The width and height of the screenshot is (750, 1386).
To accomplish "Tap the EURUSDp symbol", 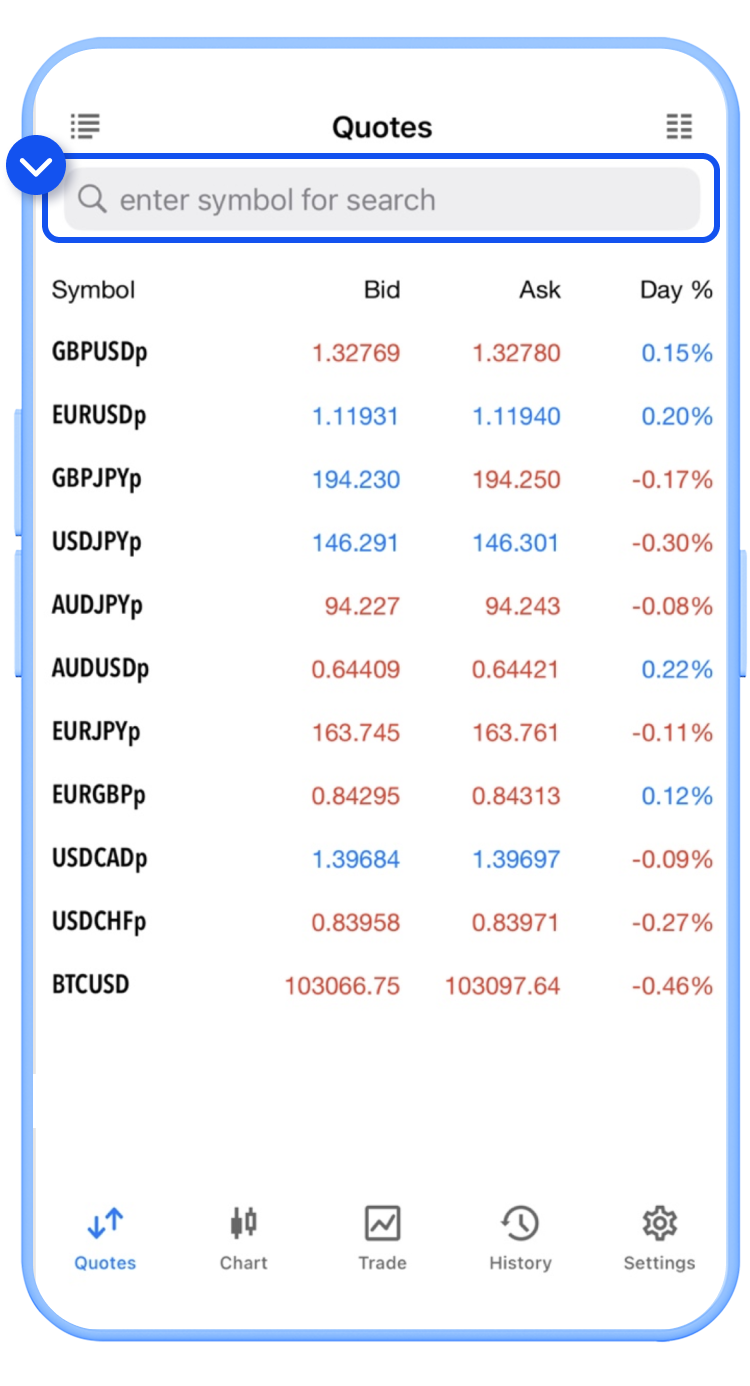I will click(99, 415).
